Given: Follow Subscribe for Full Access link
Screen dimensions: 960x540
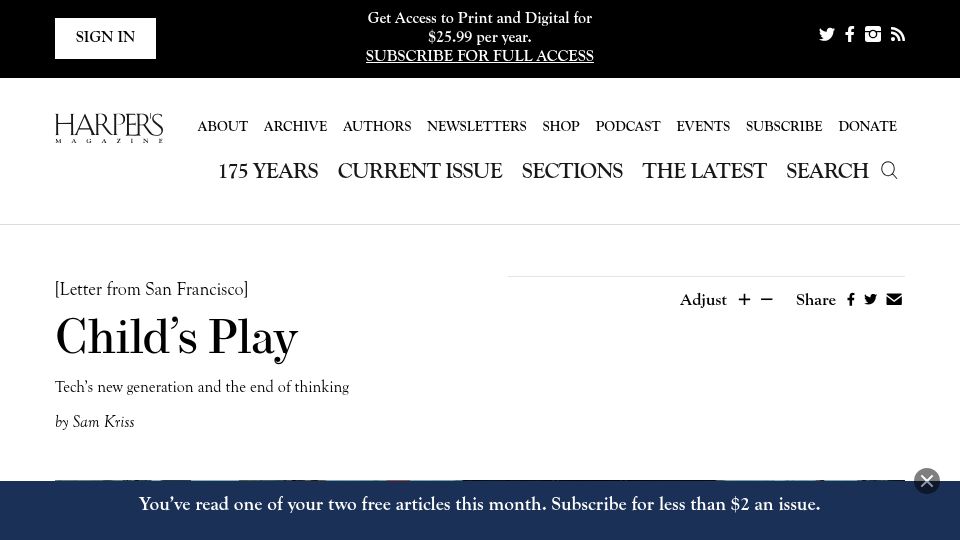Looking at the screenshot, I should [x=479, y=56].
